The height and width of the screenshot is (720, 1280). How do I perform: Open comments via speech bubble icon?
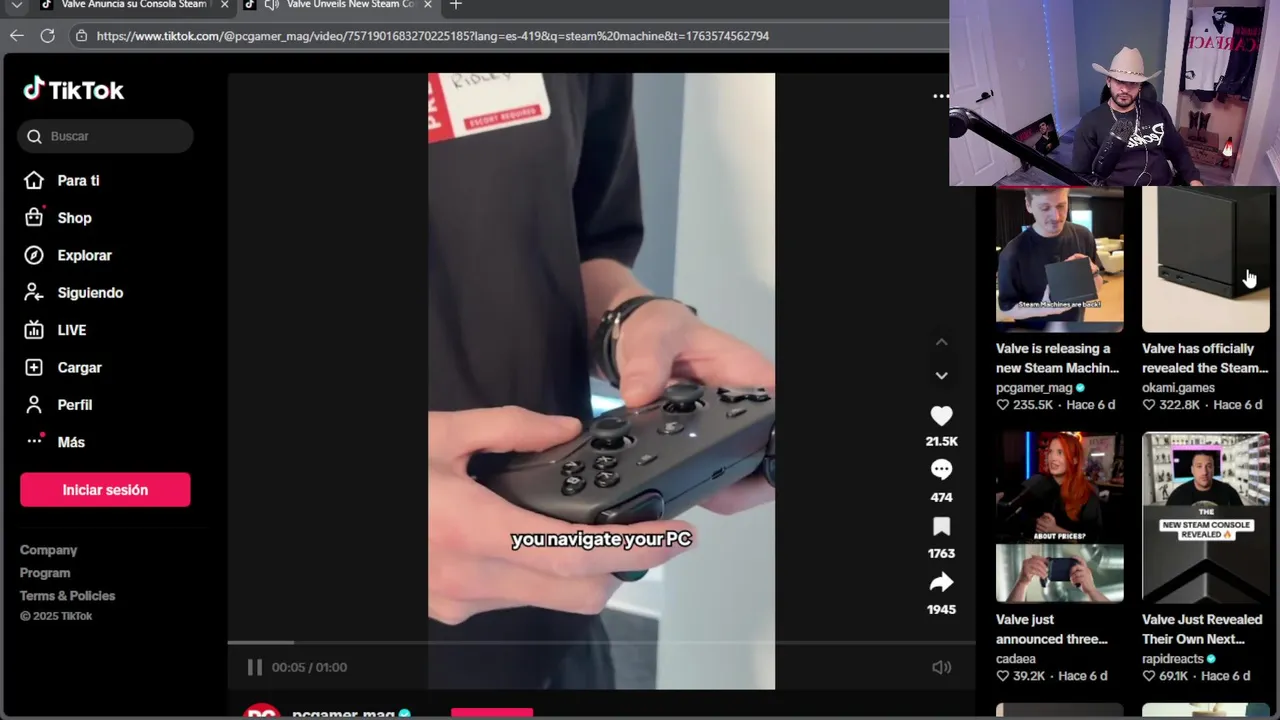click(x=941, y=470)
